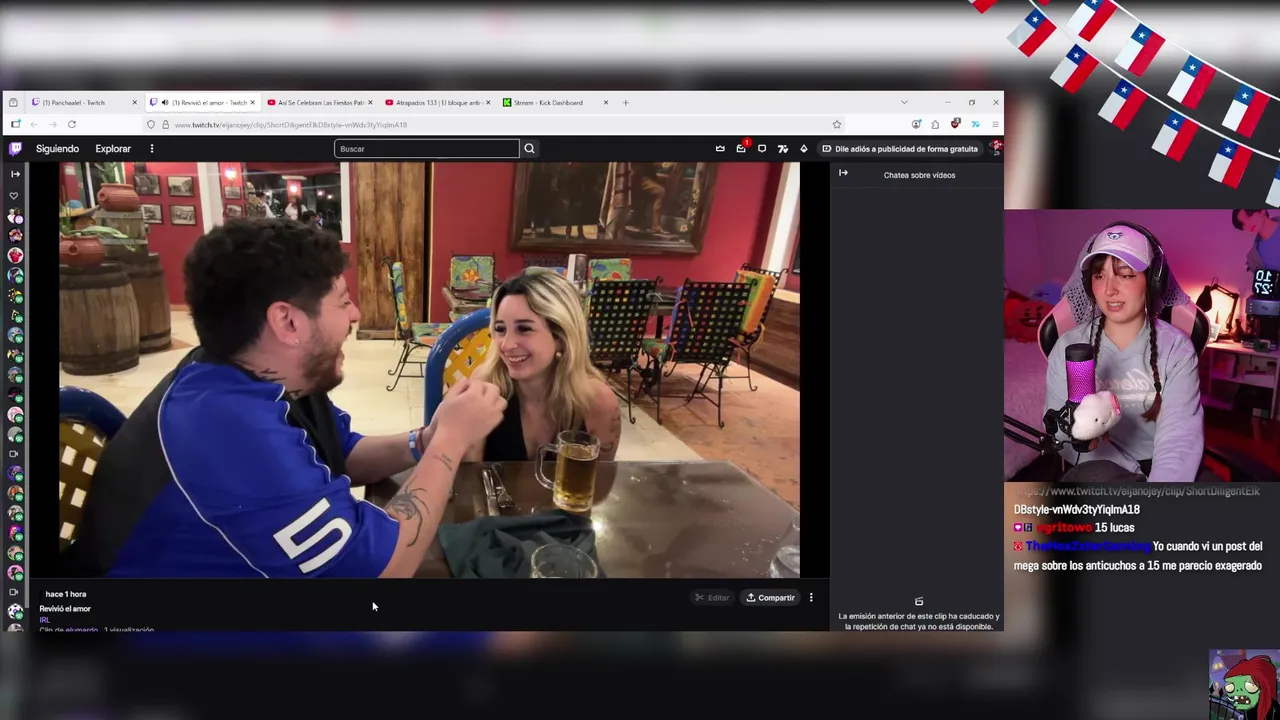Open the user avatar menu in Twitch header

995,148
